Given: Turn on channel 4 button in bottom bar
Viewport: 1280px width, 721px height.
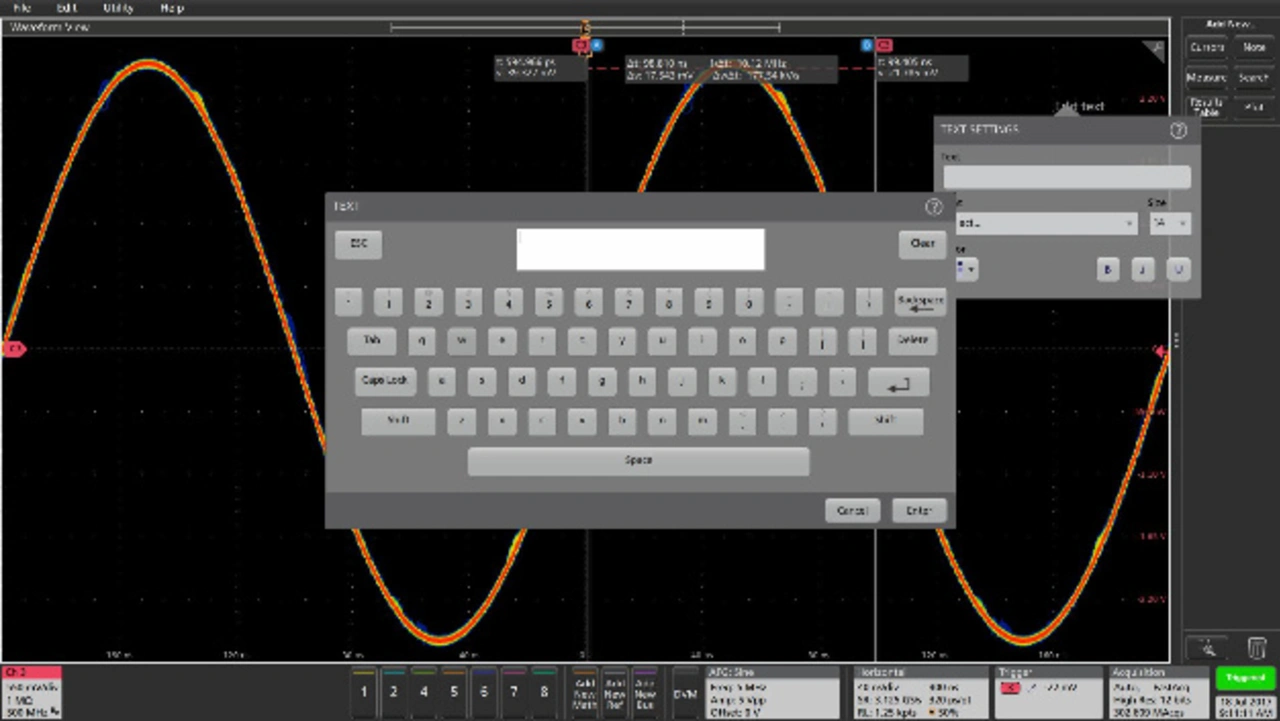Looking at the screenshot, I should pyautogui.click(x=424, y=690).
